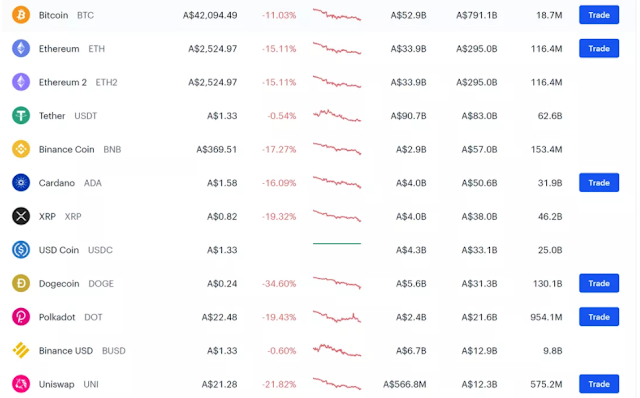Select the Ethereum diamond logo icon
640x398 pixels.
coord(21,49)
